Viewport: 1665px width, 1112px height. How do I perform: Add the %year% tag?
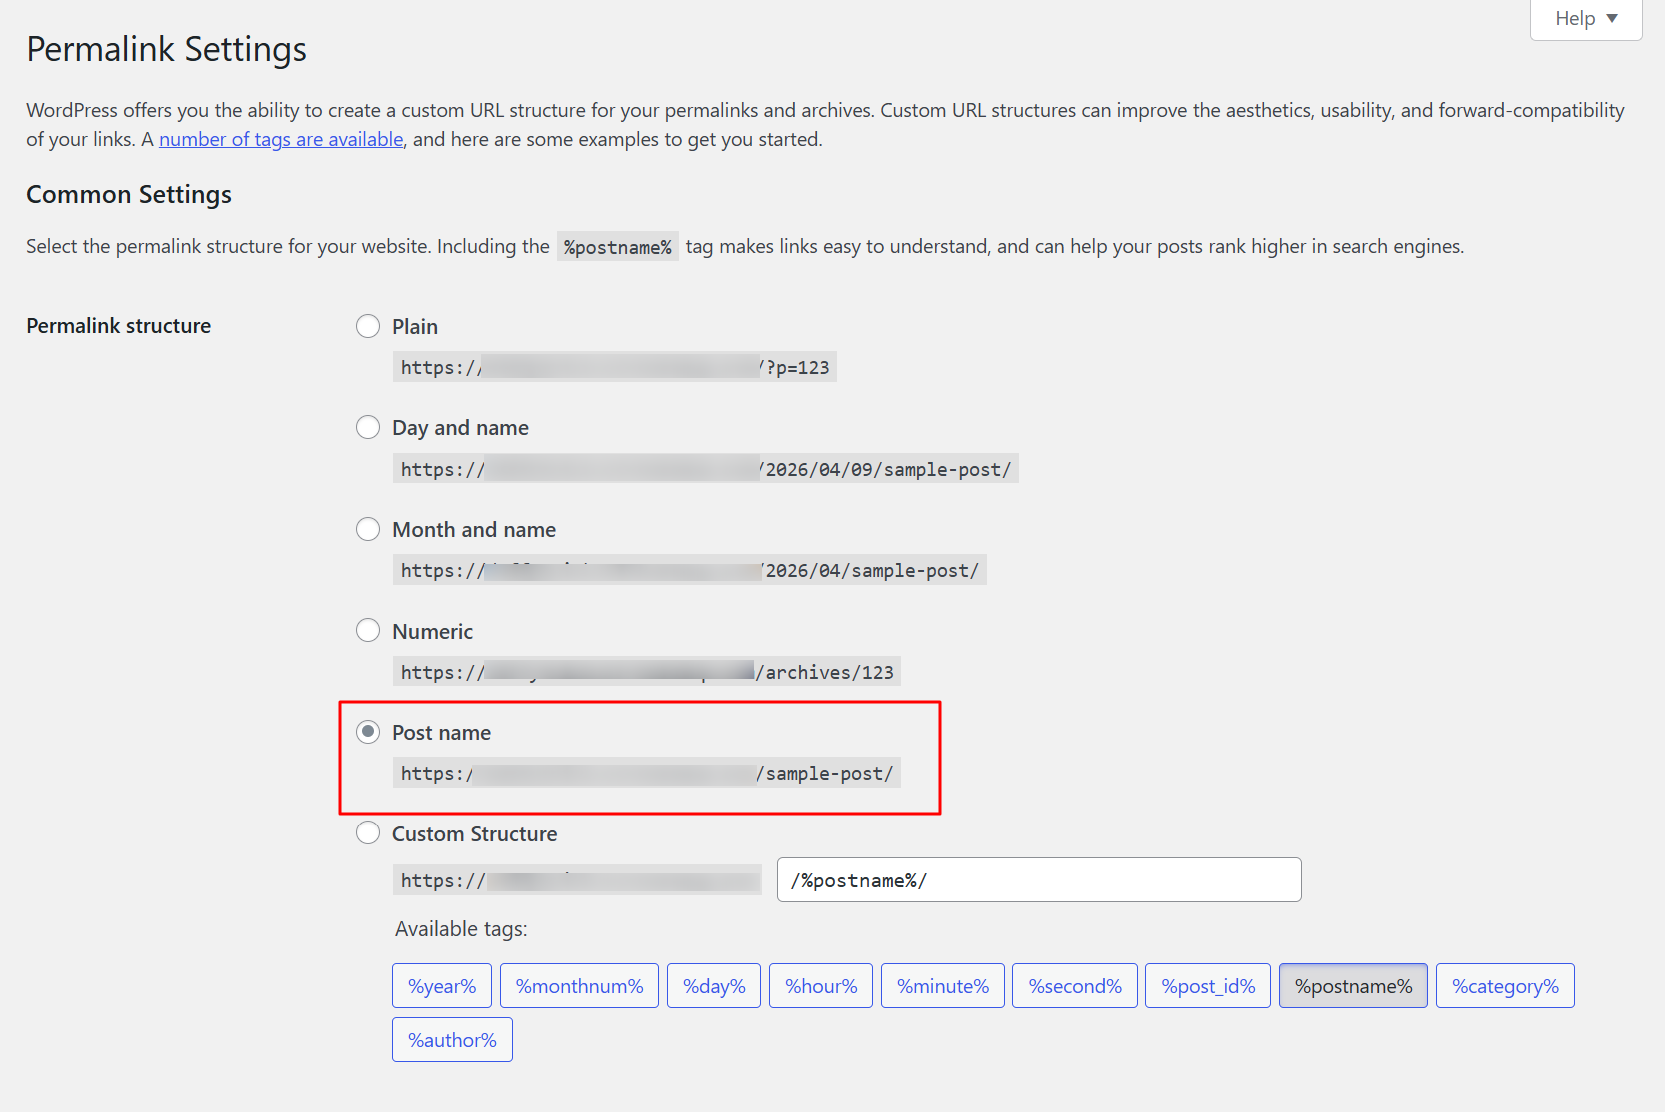click(442, 986)
